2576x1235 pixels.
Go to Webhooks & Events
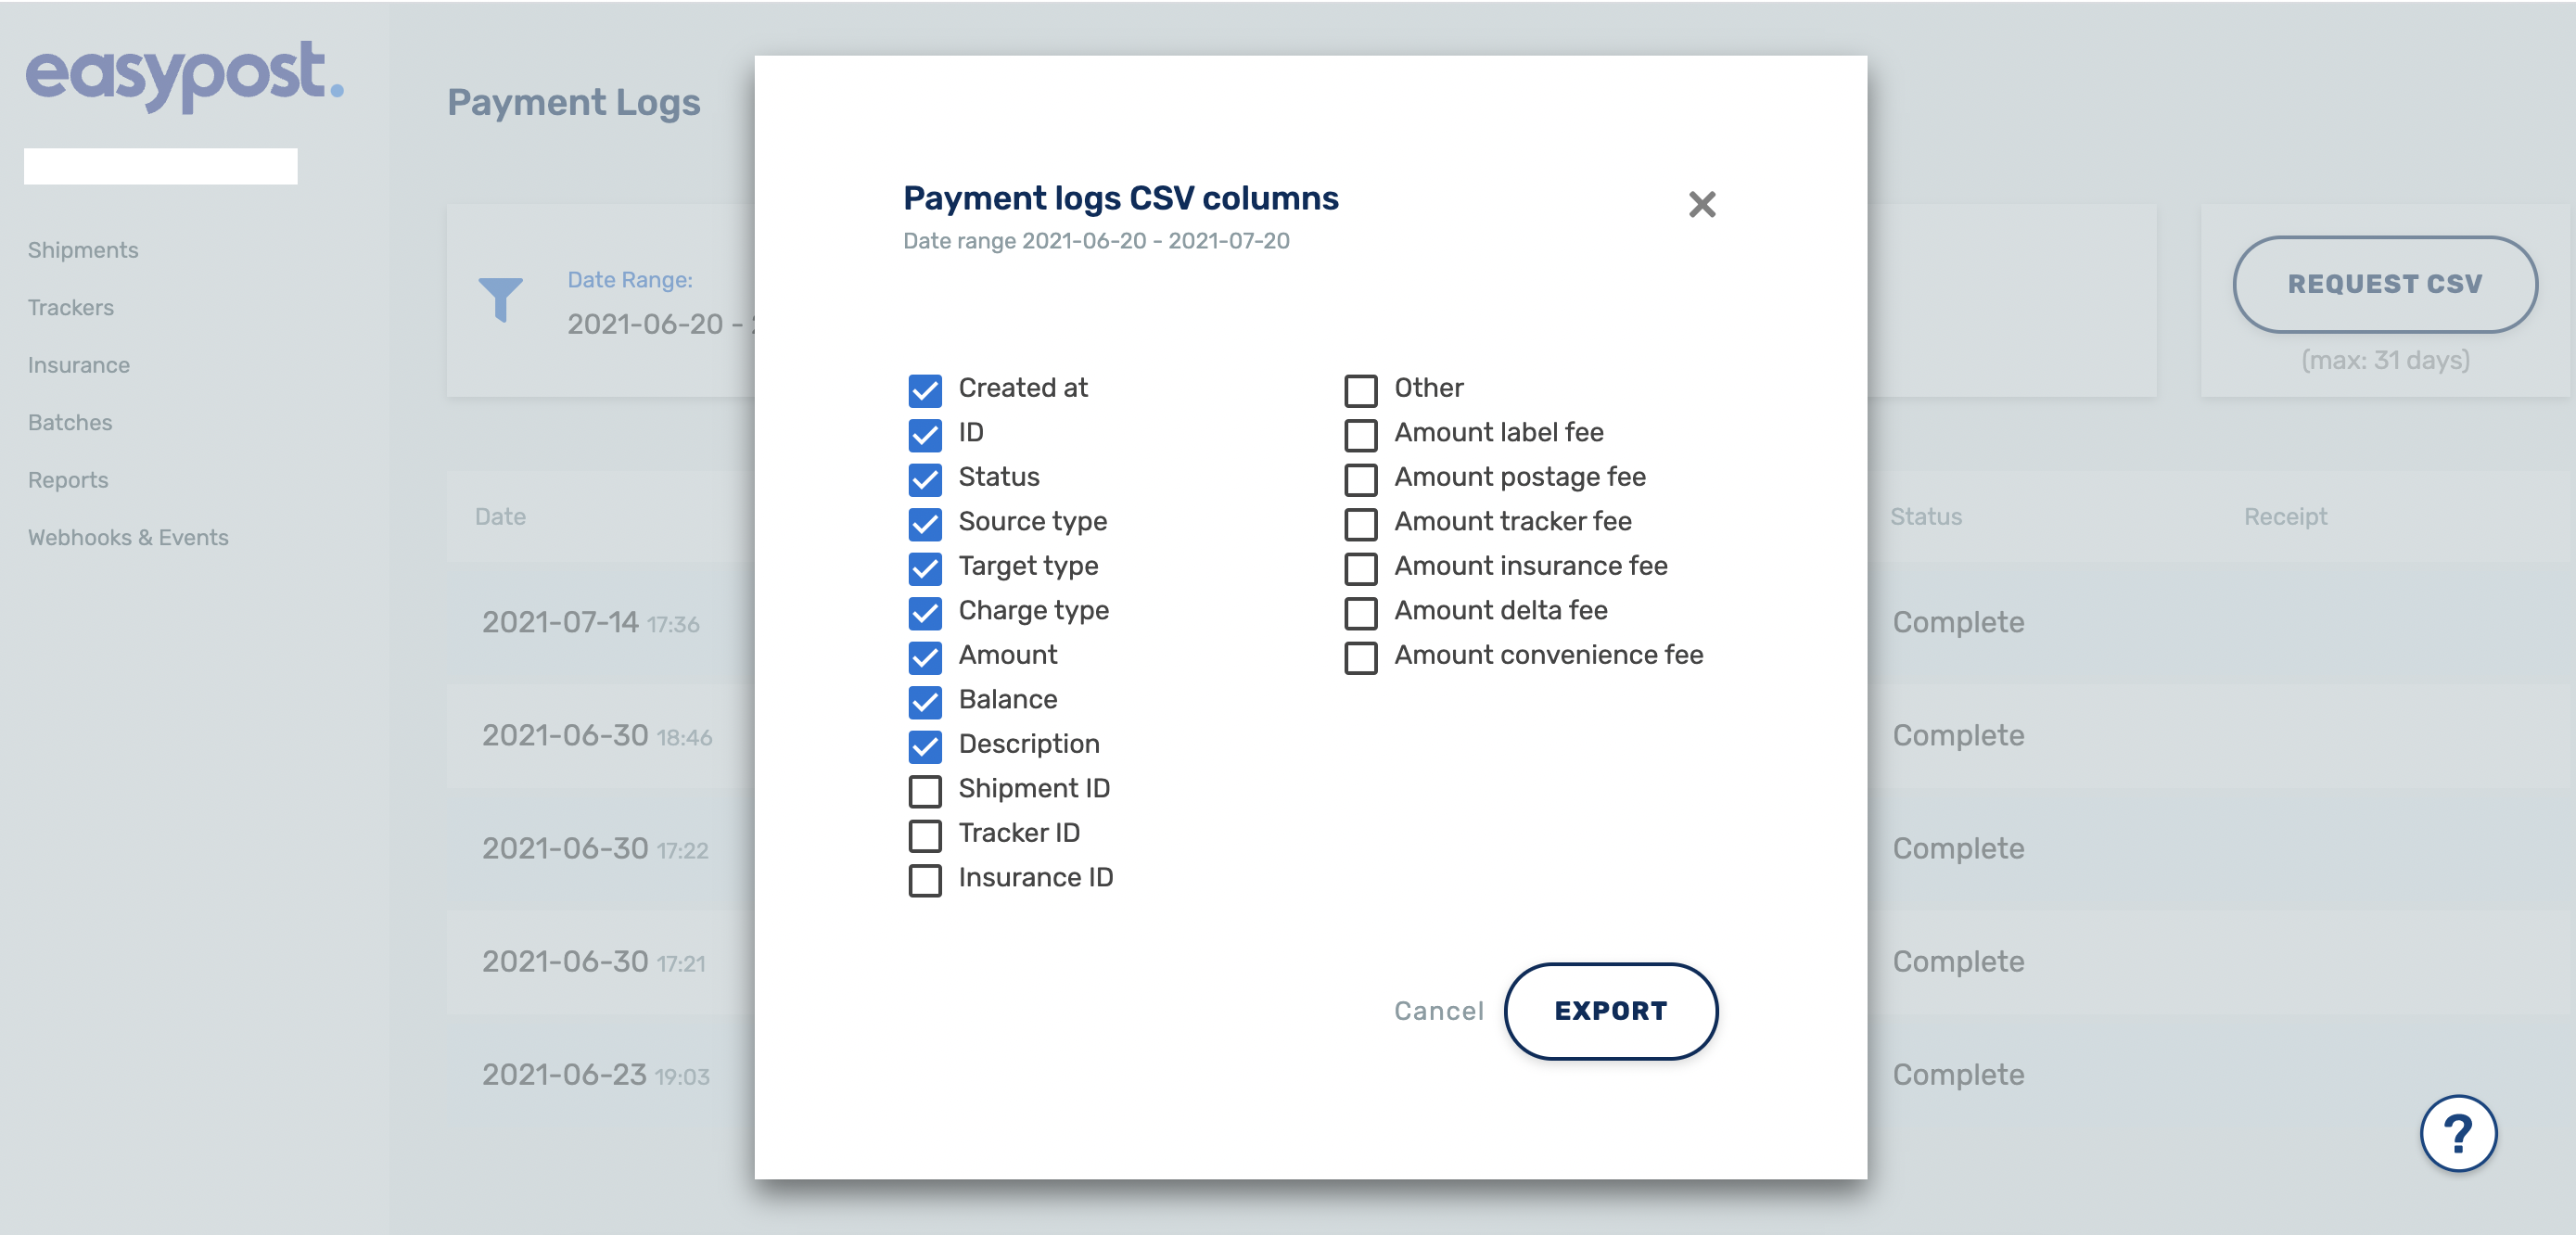tap(128, 537)
